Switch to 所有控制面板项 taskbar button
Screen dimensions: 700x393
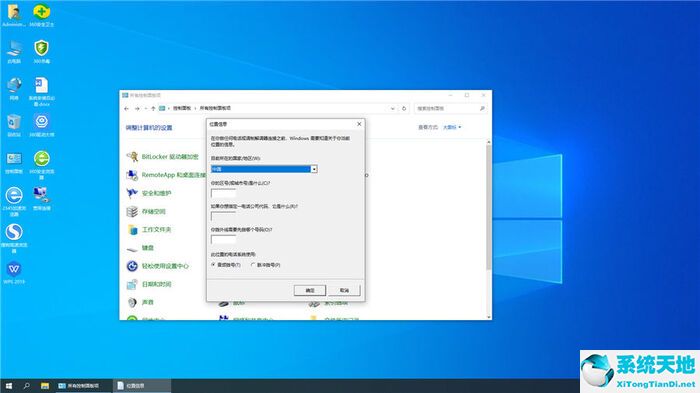point(83,385)
